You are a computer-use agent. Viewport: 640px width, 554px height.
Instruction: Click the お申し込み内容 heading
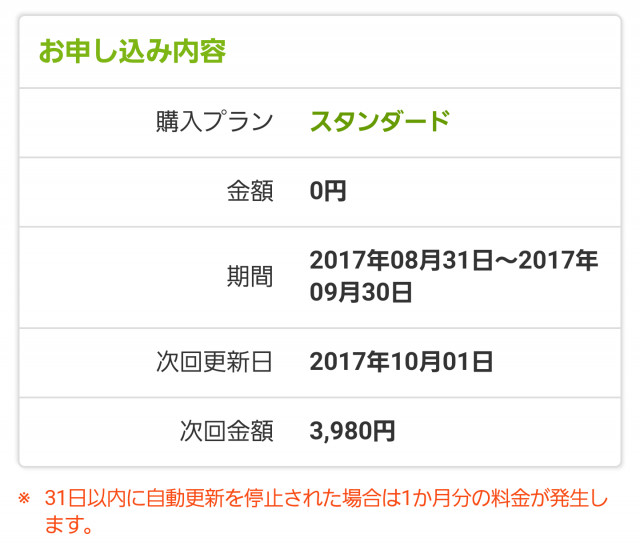pyautogui.click(x=132, y=51)
